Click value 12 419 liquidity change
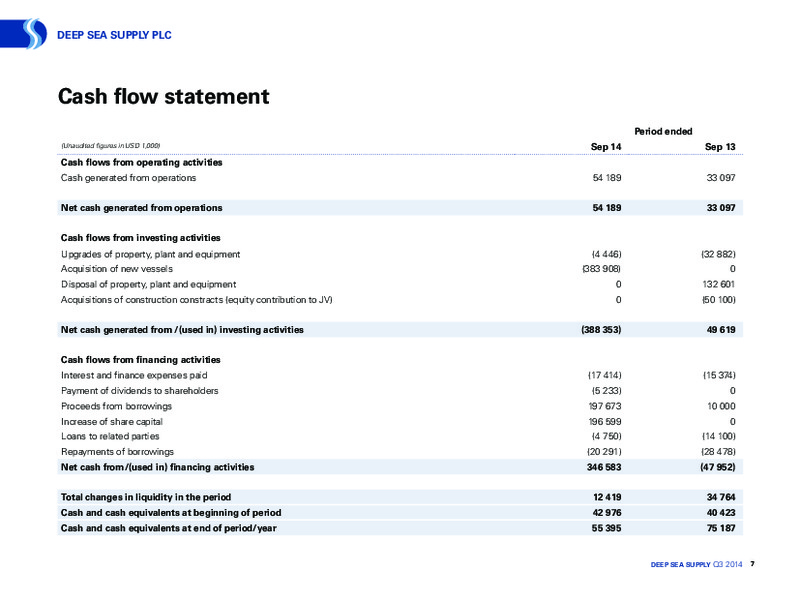 pyautogui.click(x=607, y=497)
